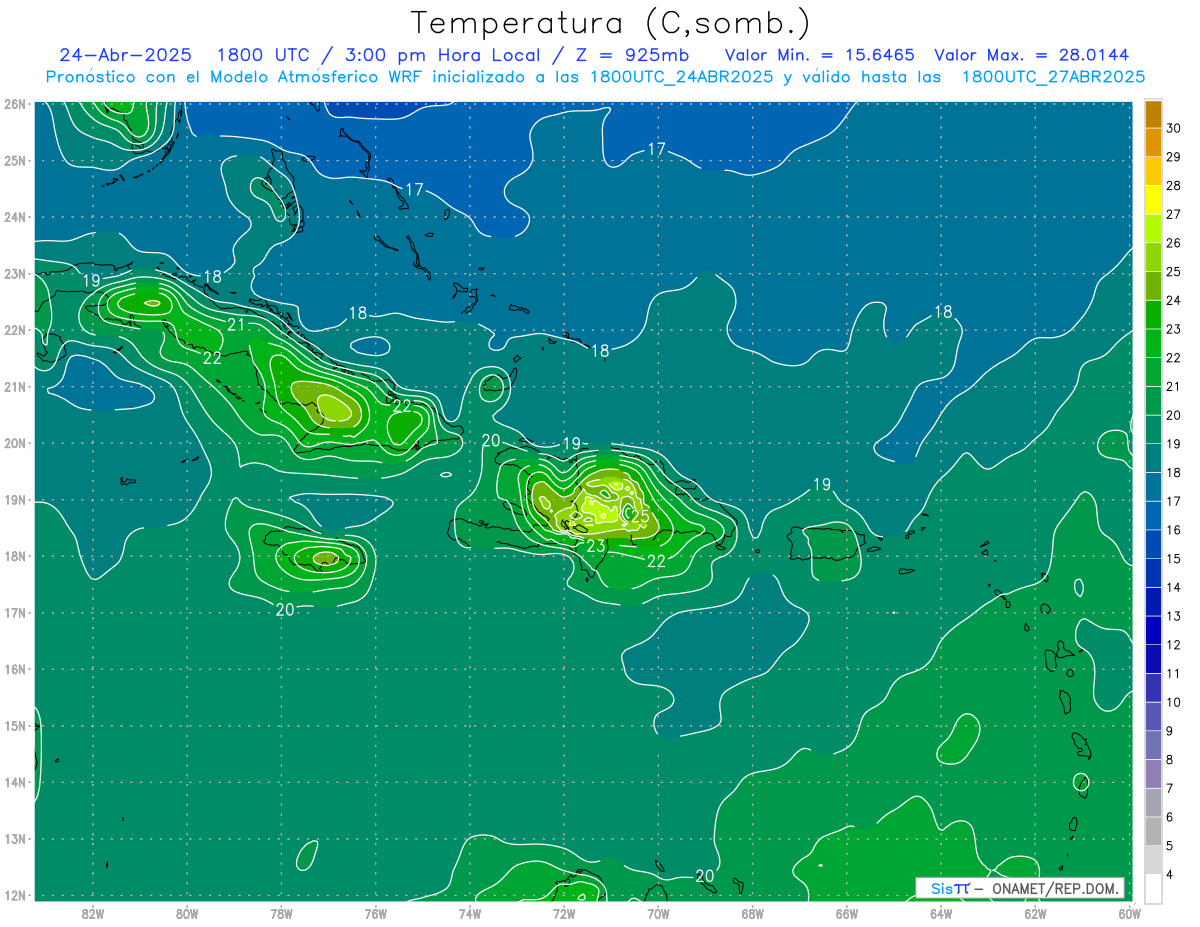This screenshot has width=1200, height=927.
Task: Click the legend value '30'
Action: [x=1173, y=127]
